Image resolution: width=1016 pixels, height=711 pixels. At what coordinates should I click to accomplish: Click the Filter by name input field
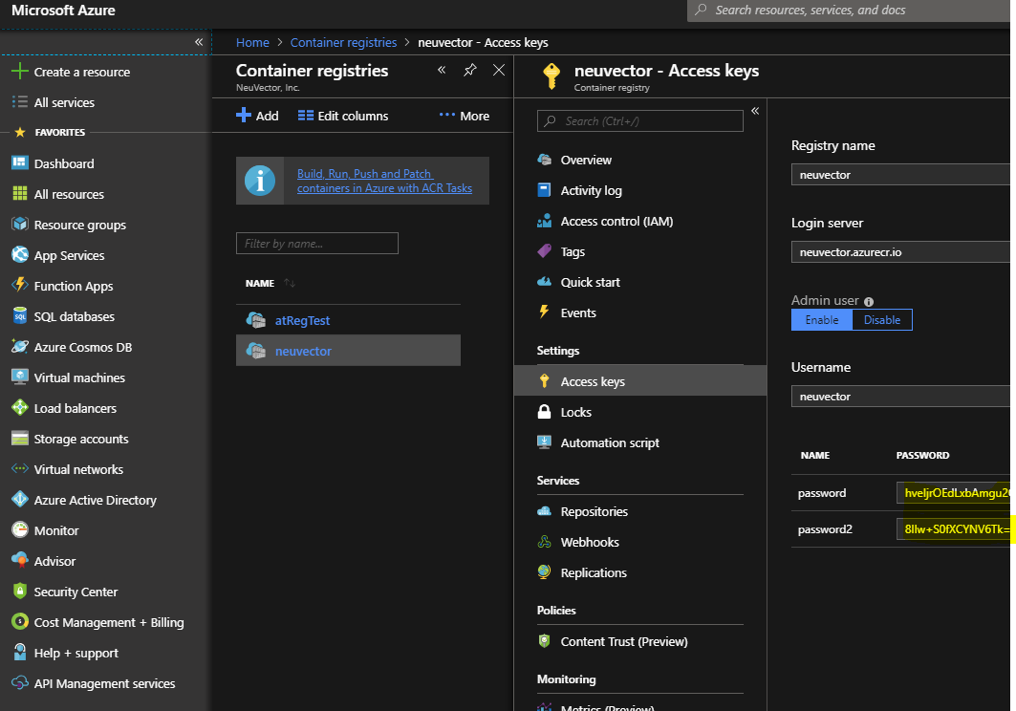pos(317,243)
